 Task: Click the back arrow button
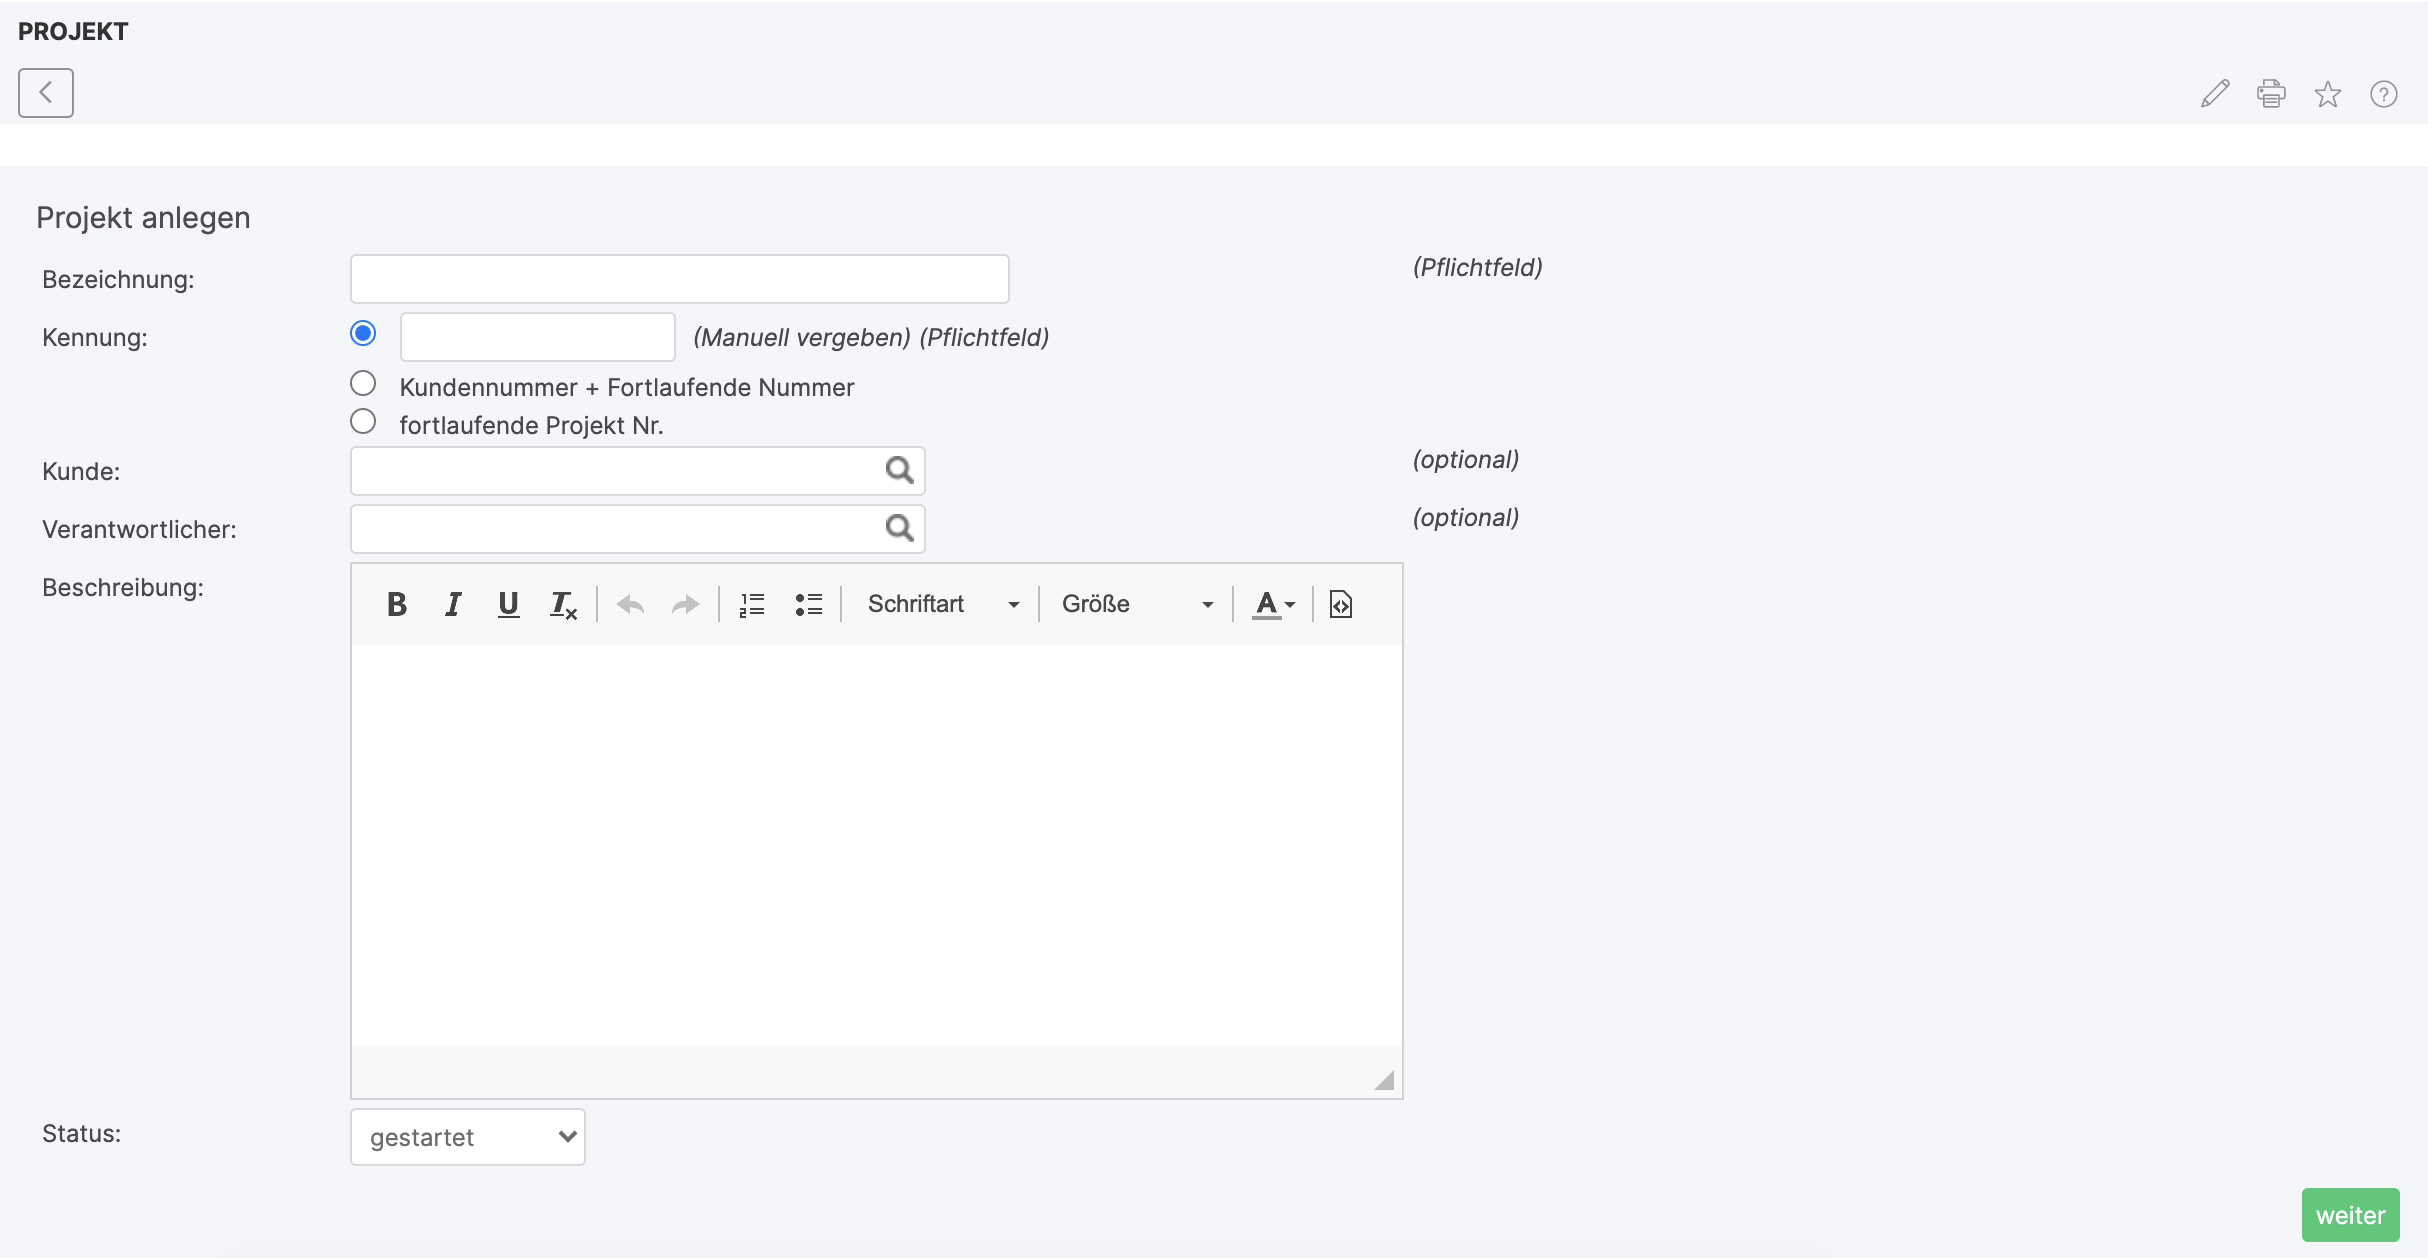pos(46,93)
